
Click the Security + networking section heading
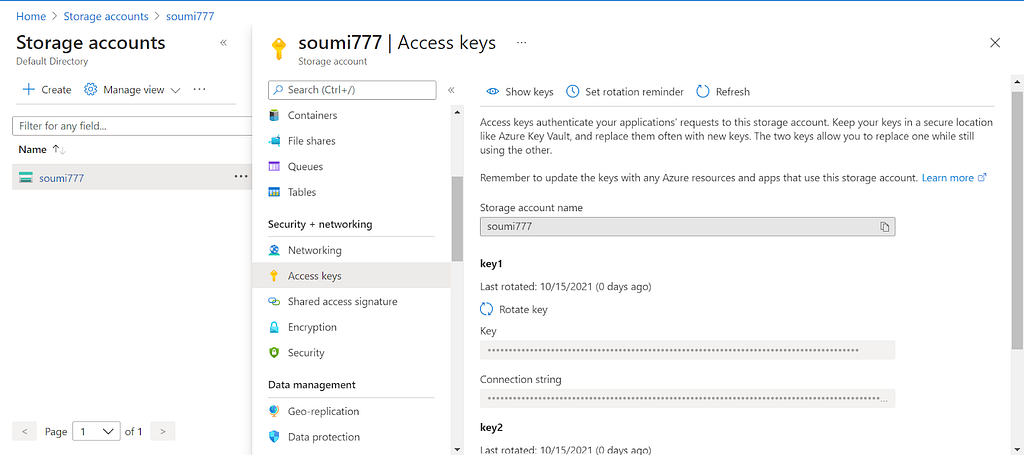click(x=320, y=224)
